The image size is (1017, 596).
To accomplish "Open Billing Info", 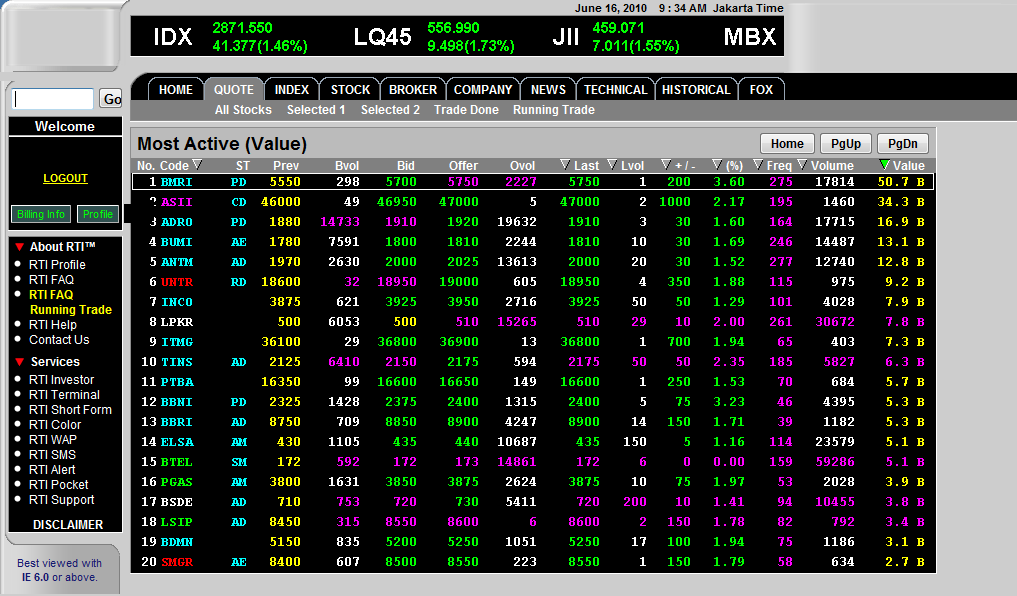I will [41, 214].
